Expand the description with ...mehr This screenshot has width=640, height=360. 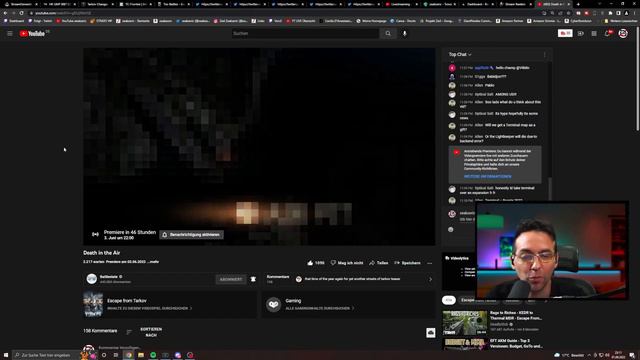coord(153,262)
